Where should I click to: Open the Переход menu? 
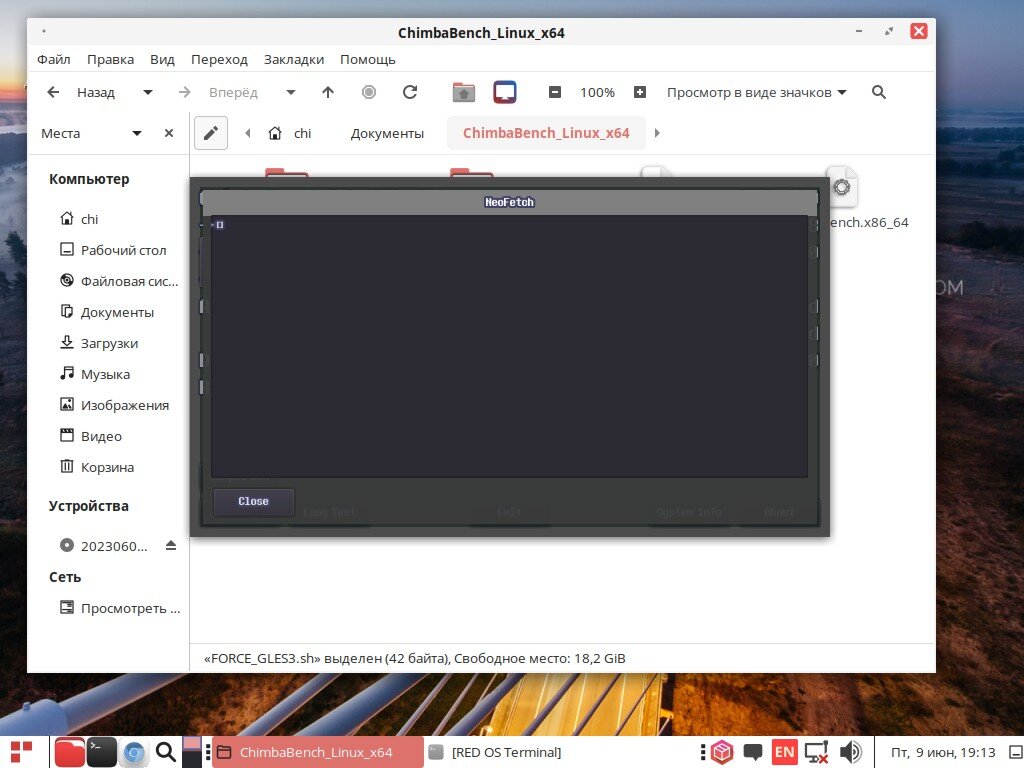tap(219, 59)
